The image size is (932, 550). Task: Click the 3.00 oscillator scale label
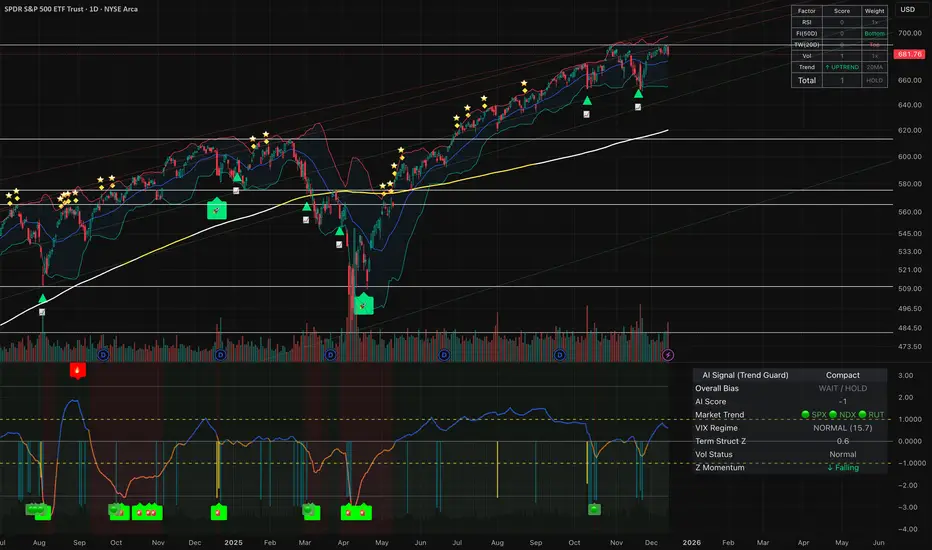click(906, 376)
